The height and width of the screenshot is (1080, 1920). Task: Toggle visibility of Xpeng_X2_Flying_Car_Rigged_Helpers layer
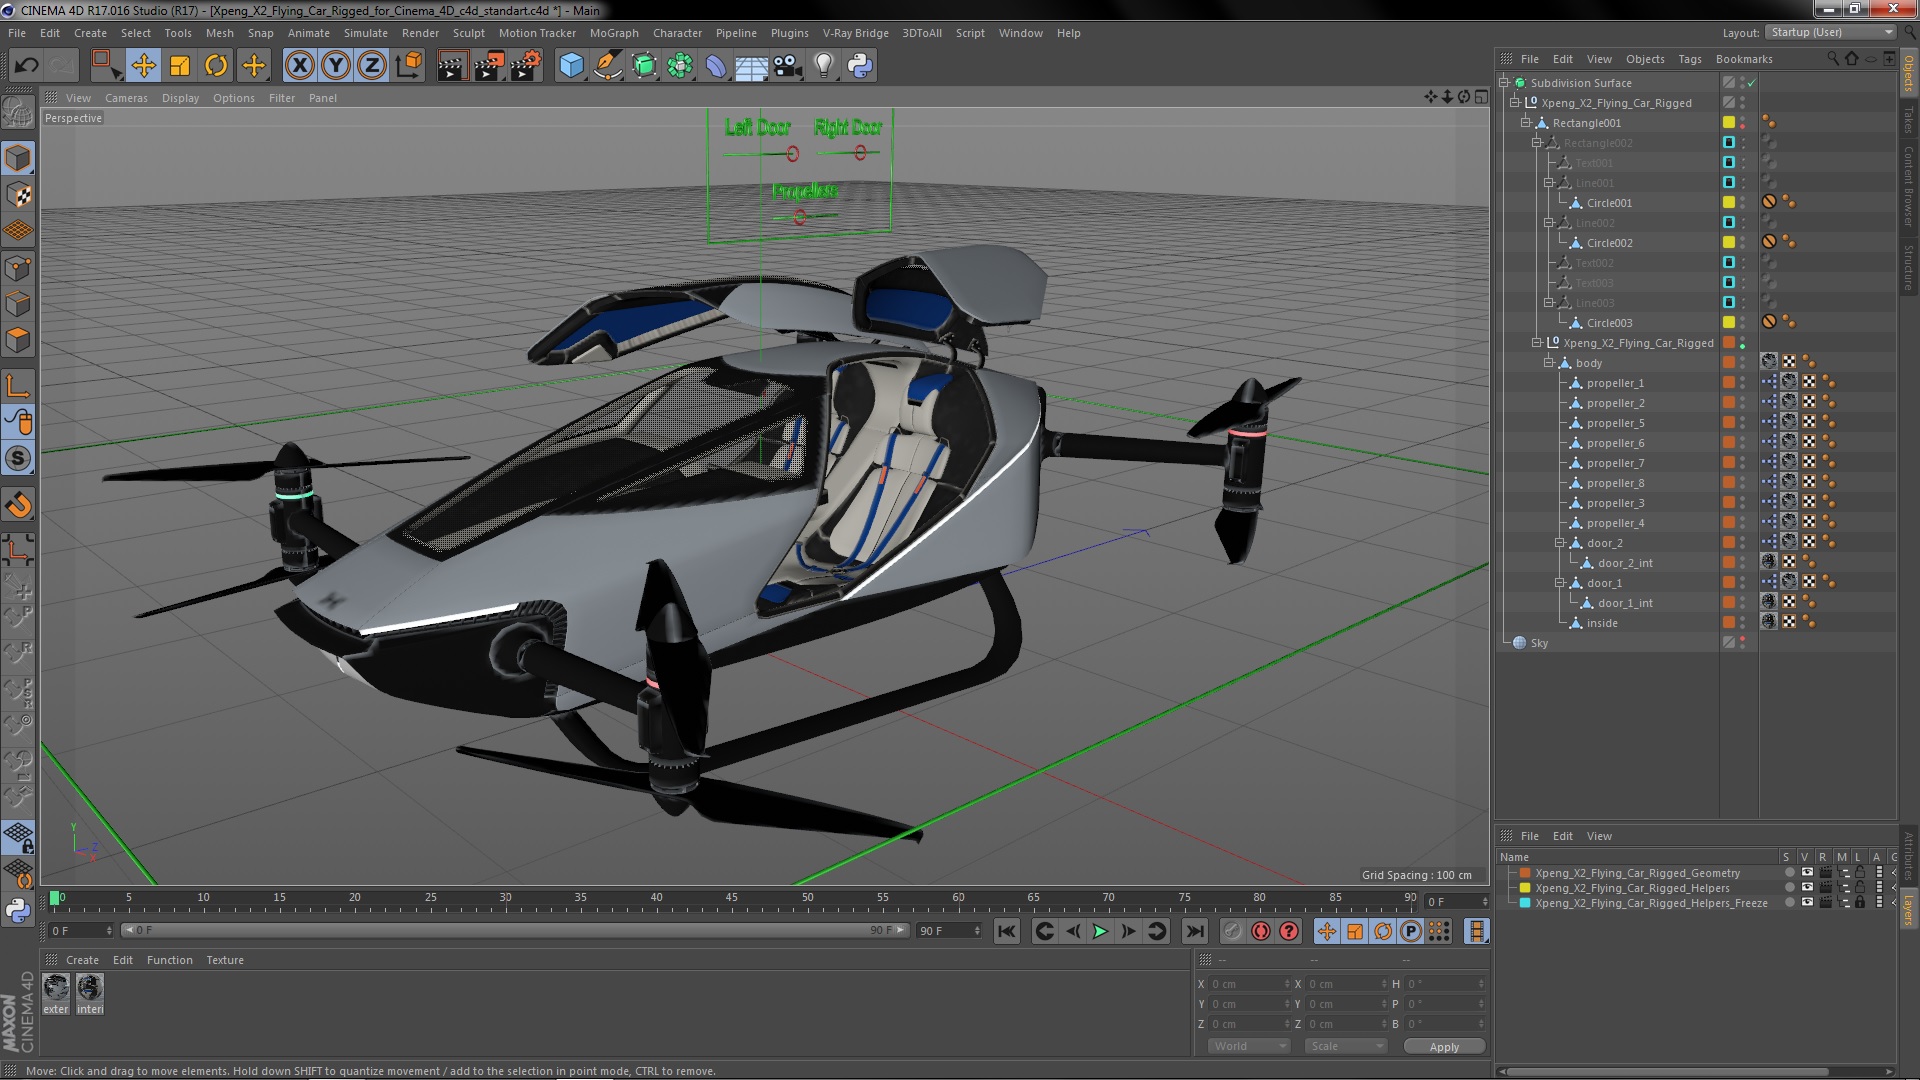pyautogui.click(x=1807, y=888)
